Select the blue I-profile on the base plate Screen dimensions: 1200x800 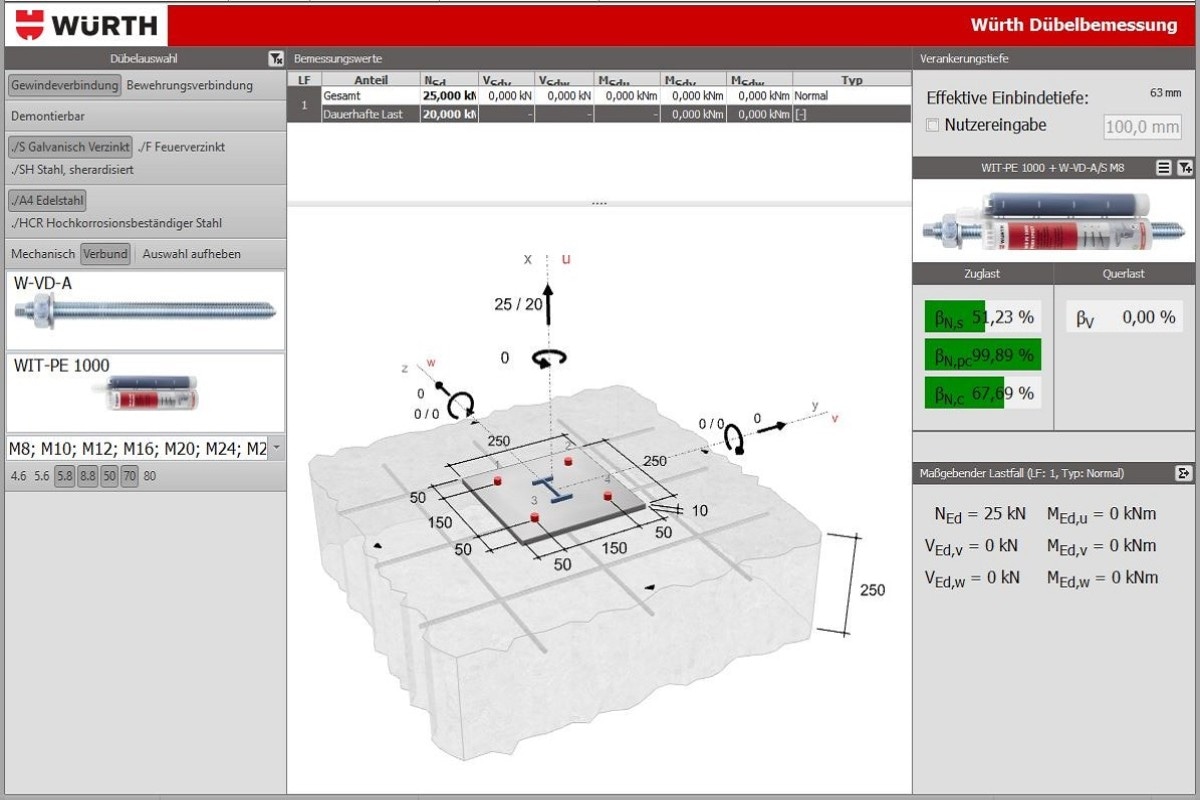tap(551, 489)
